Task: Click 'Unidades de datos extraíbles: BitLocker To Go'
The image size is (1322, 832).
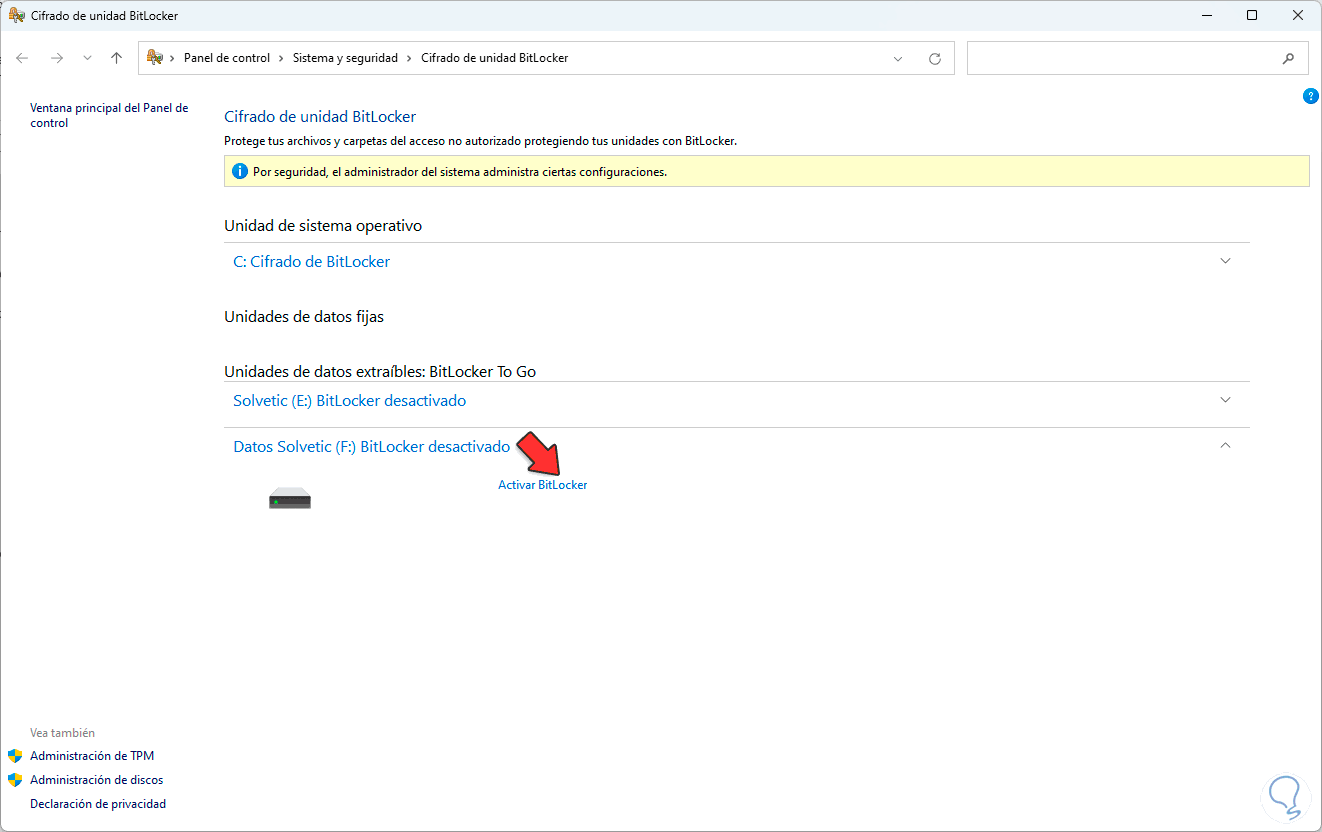Action: (x=380, y=372)
